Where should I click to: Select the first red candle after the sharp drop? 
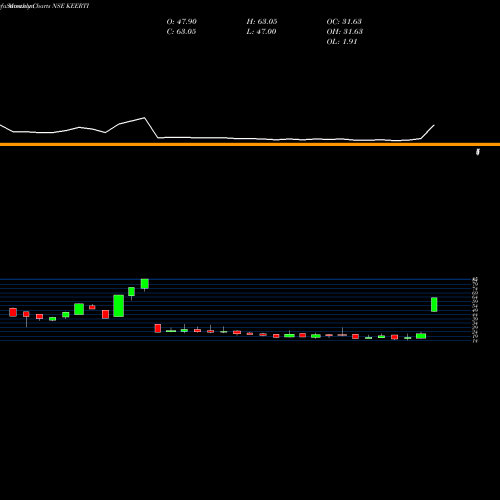(x=158, y=328)
